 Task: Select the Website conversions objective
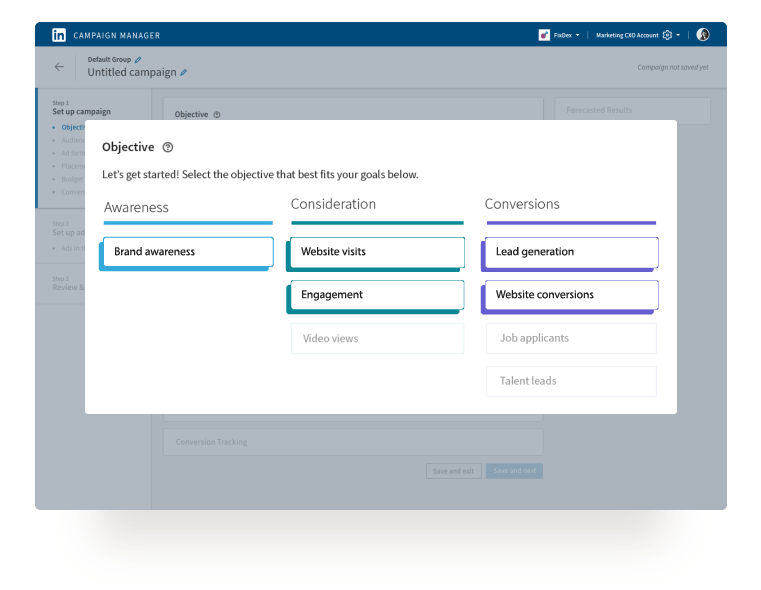click(x=570, y=295)
